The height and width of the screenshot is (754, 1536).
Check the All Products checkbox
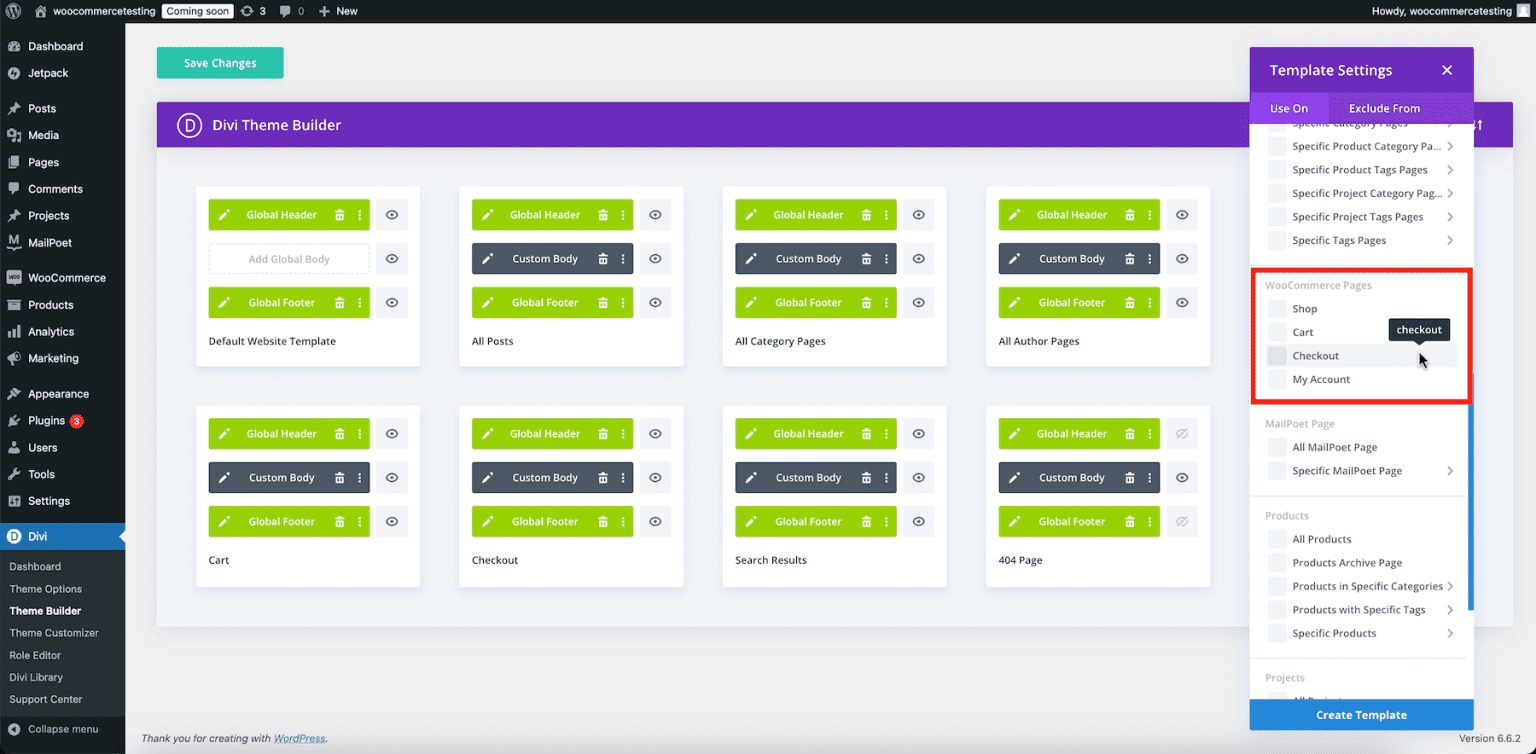(1277, 539)
